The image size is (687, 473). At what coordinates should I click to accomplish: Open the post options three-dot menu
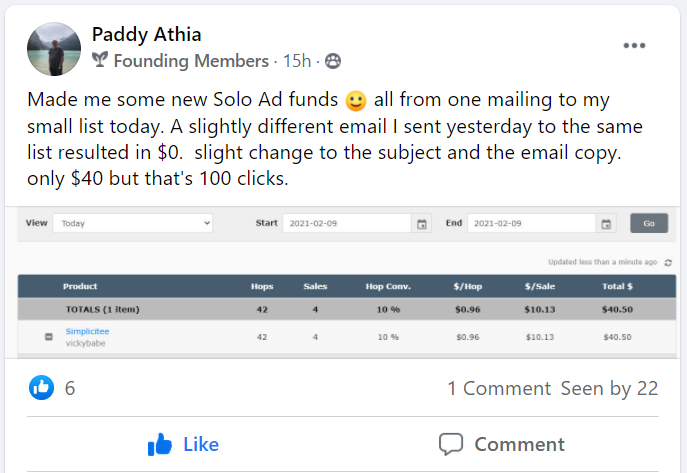click(x=634, y=46)
